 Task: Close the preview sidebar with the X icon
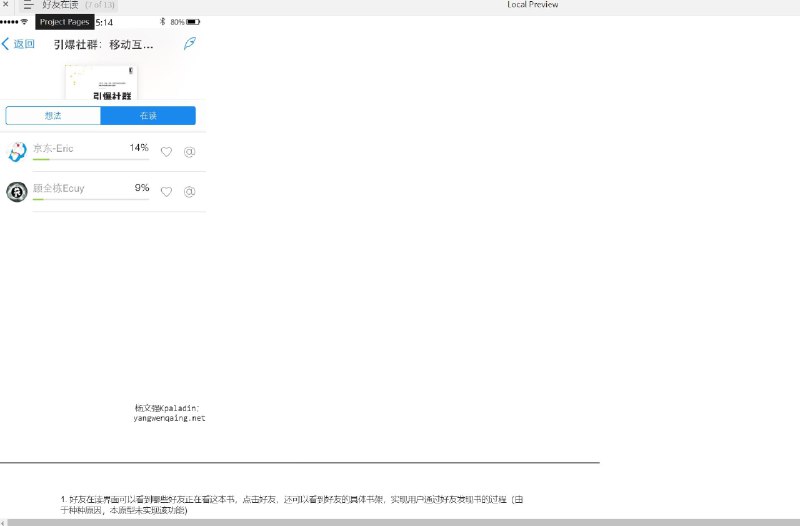(x=6, y=5)
